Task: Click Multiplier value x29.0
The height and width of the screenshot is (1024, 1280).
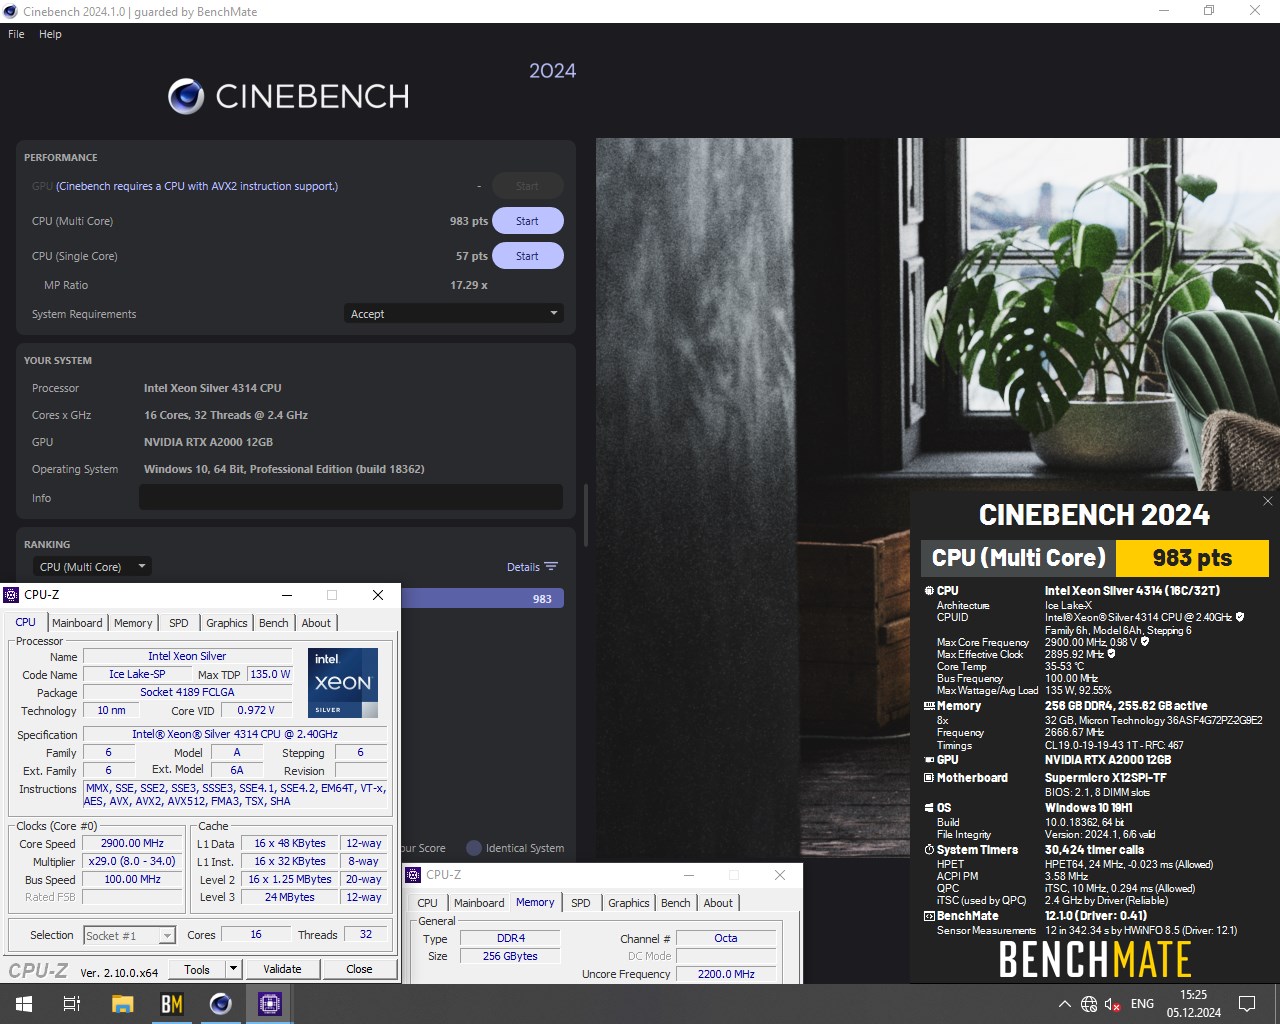Action: [132, 862]
